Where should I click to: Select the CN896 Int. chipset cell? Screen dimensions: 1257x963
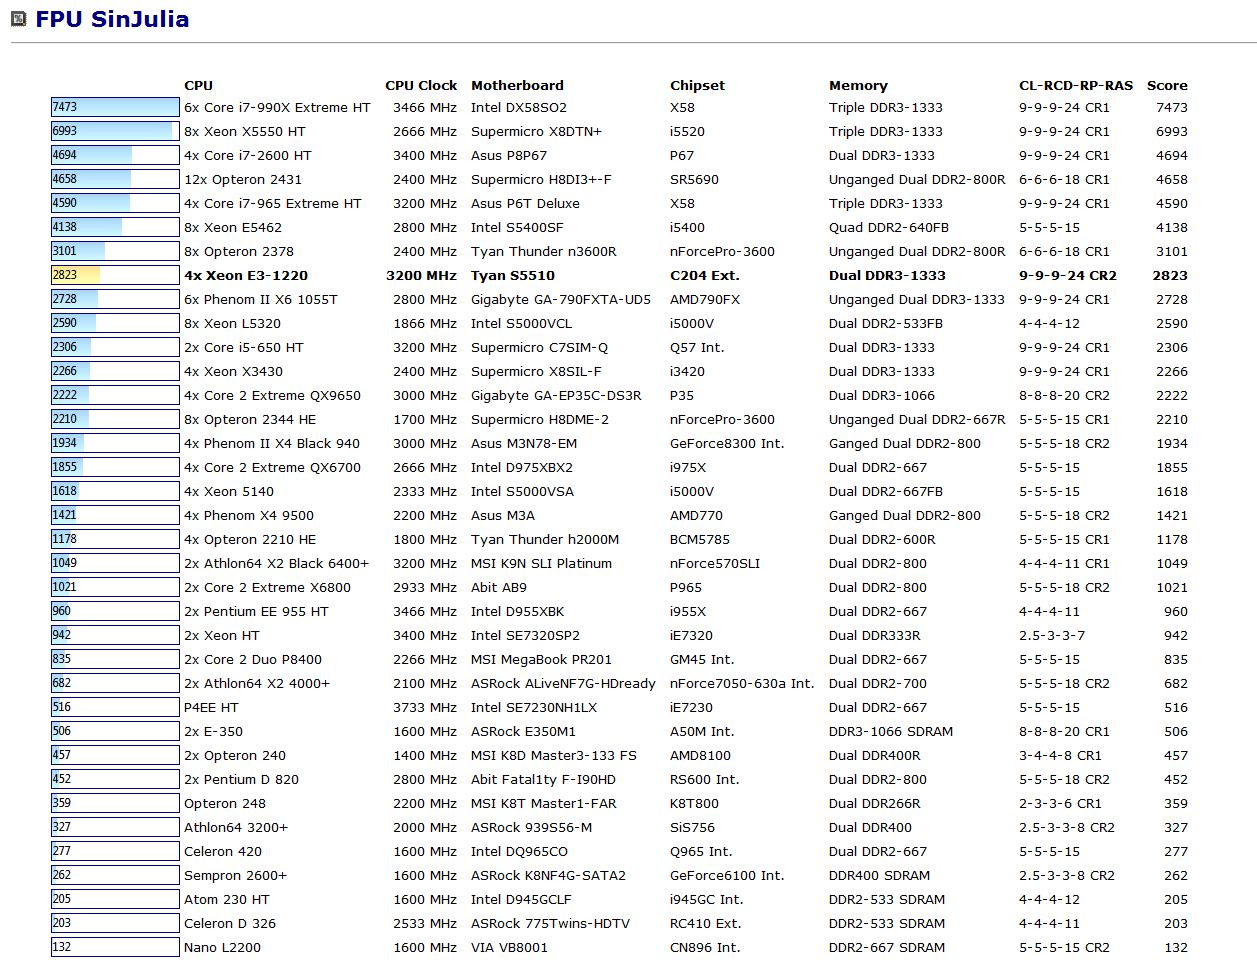point(705,947)
